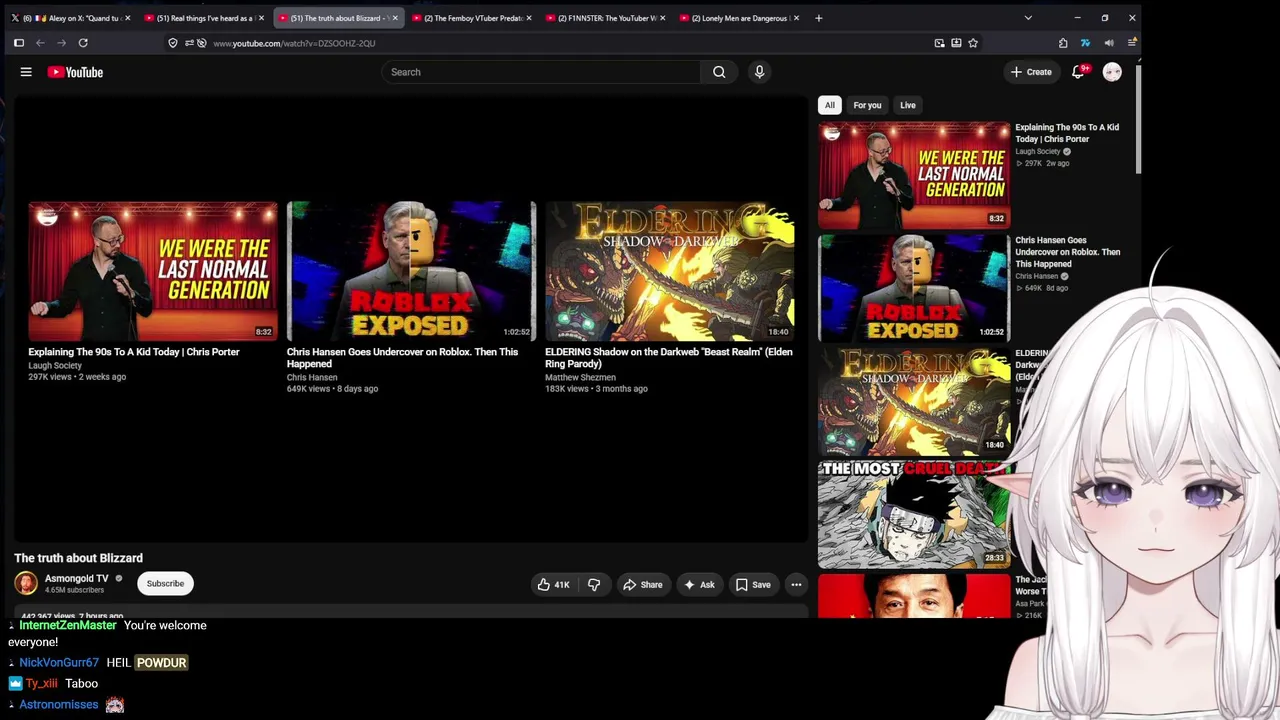
Task: Reload the page in the browser
Action: click(83, 43)
